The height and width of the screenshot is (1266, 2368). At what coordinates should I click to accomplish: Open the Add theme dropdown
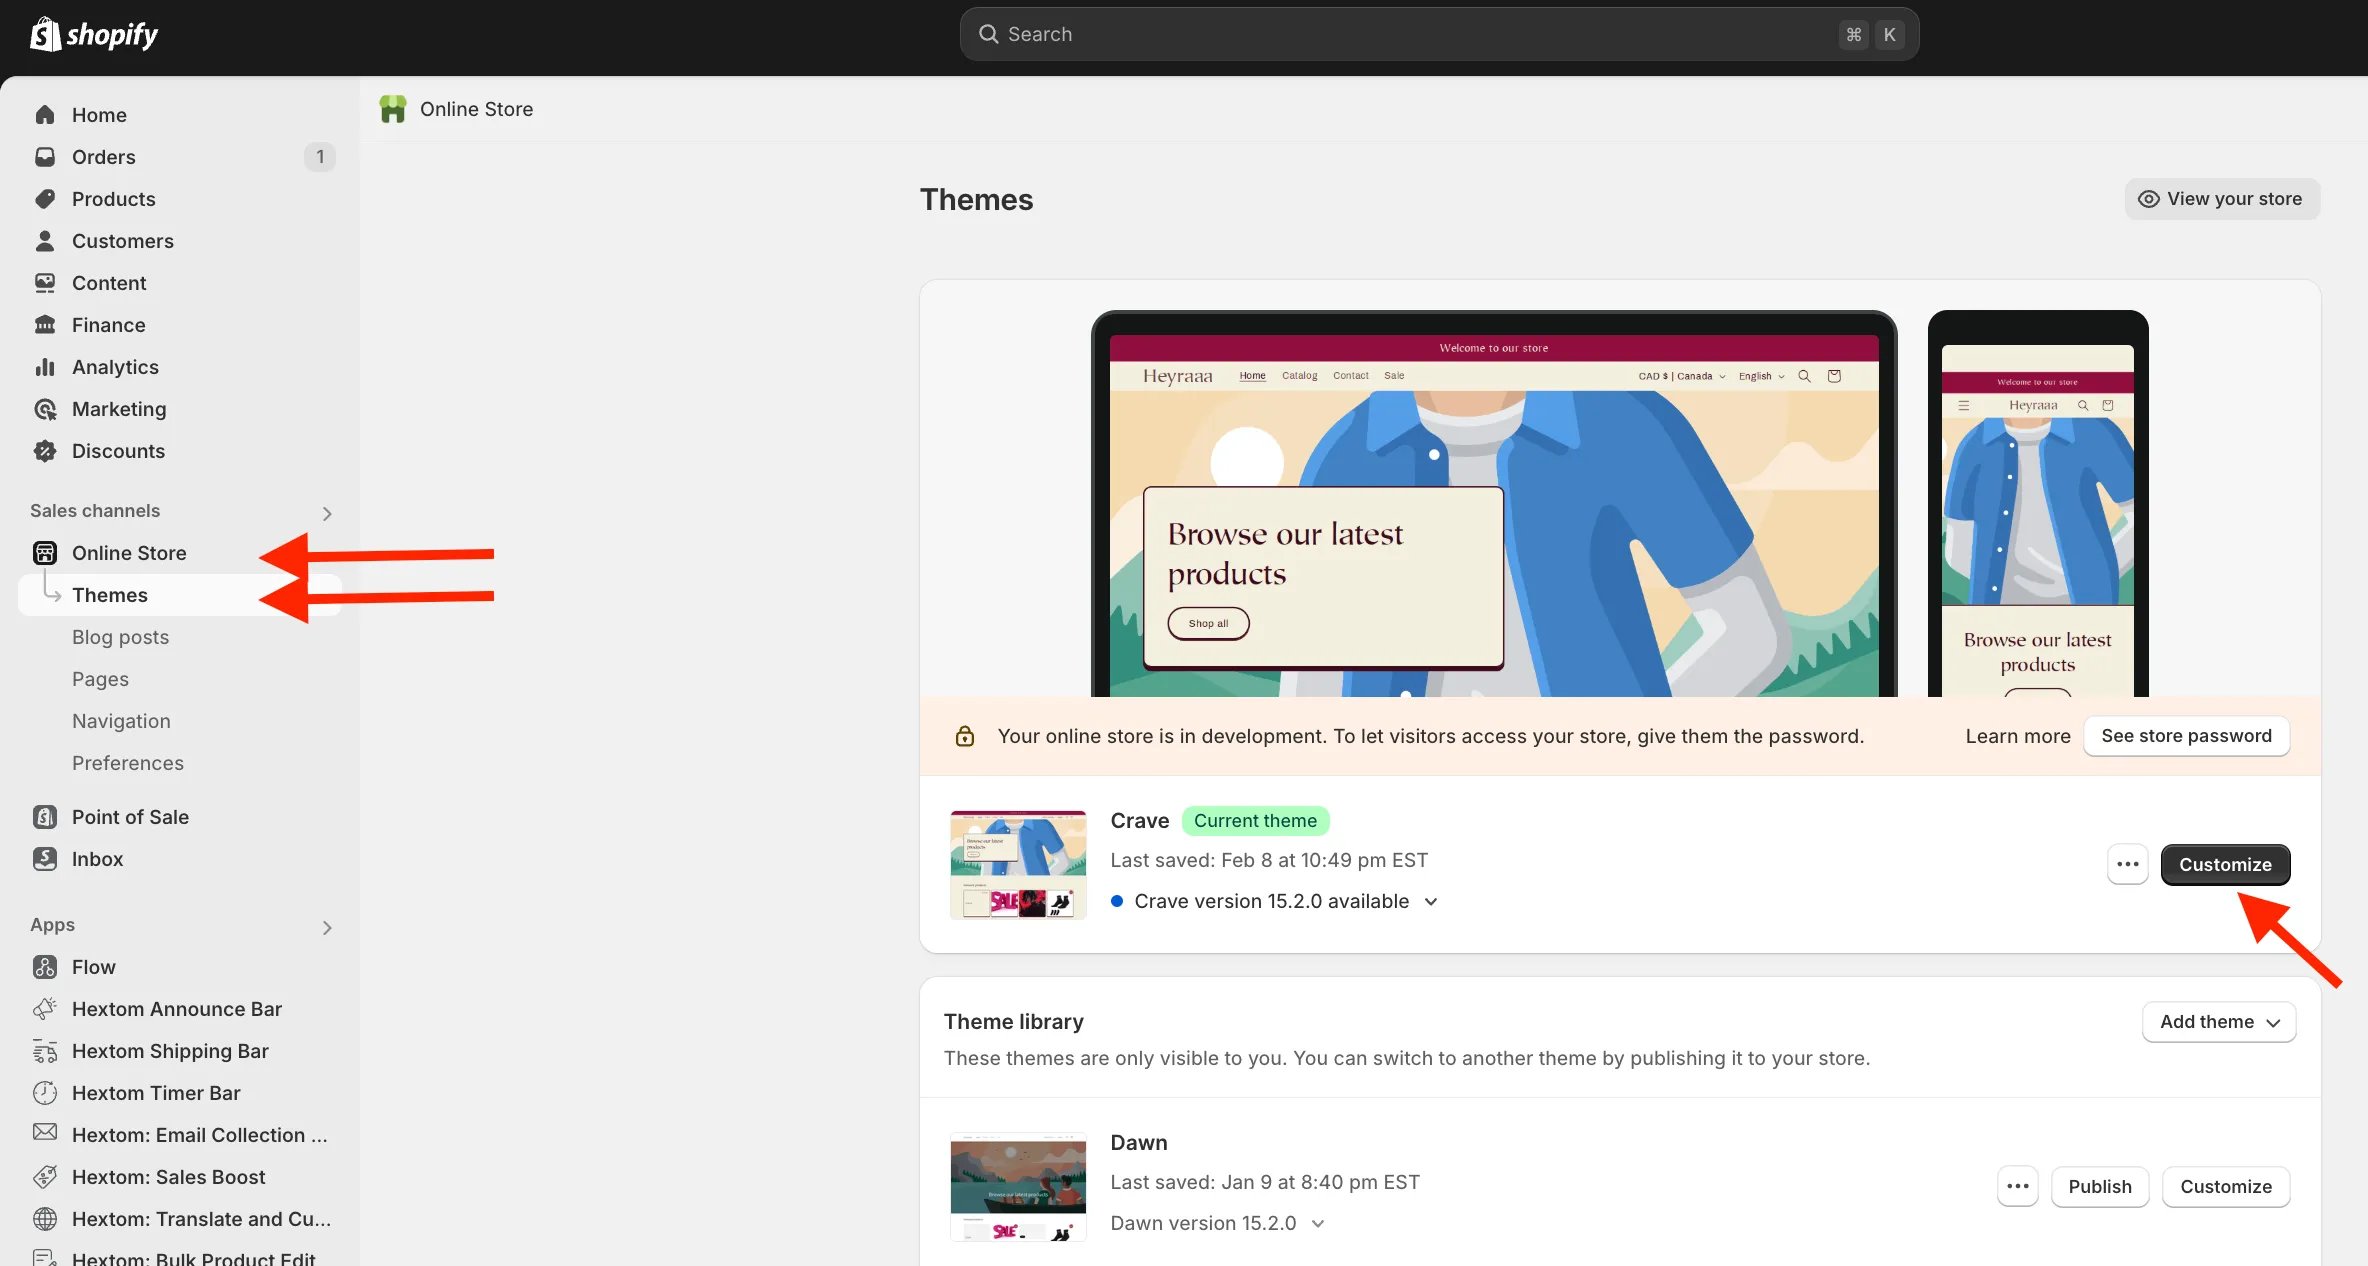point(2219,1022)
